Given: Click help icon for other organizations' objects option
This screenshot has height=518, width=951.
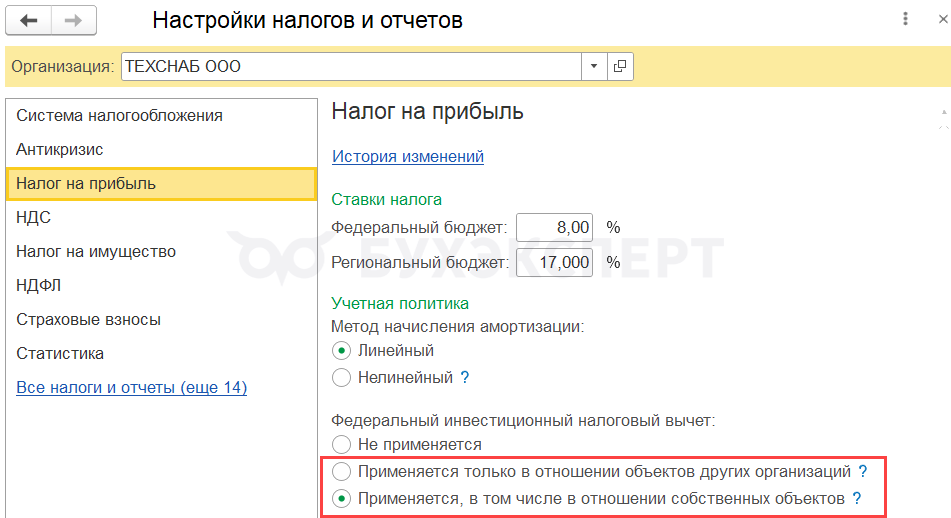Looking at the screenshot, I should 863,471.
